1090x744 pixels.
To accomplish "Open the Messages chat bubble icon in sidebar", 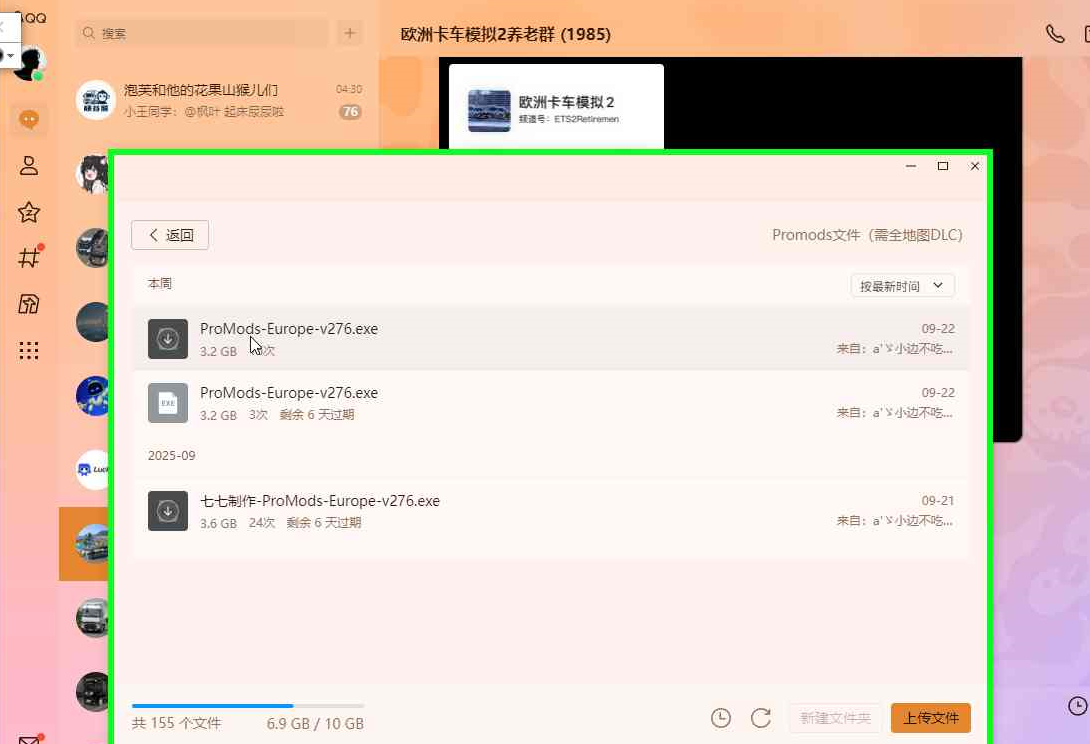I will [x=29, y=120].
